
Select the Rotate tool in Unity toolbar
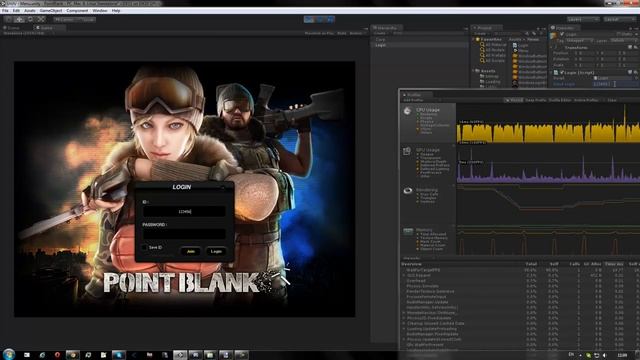coord(30,19)
